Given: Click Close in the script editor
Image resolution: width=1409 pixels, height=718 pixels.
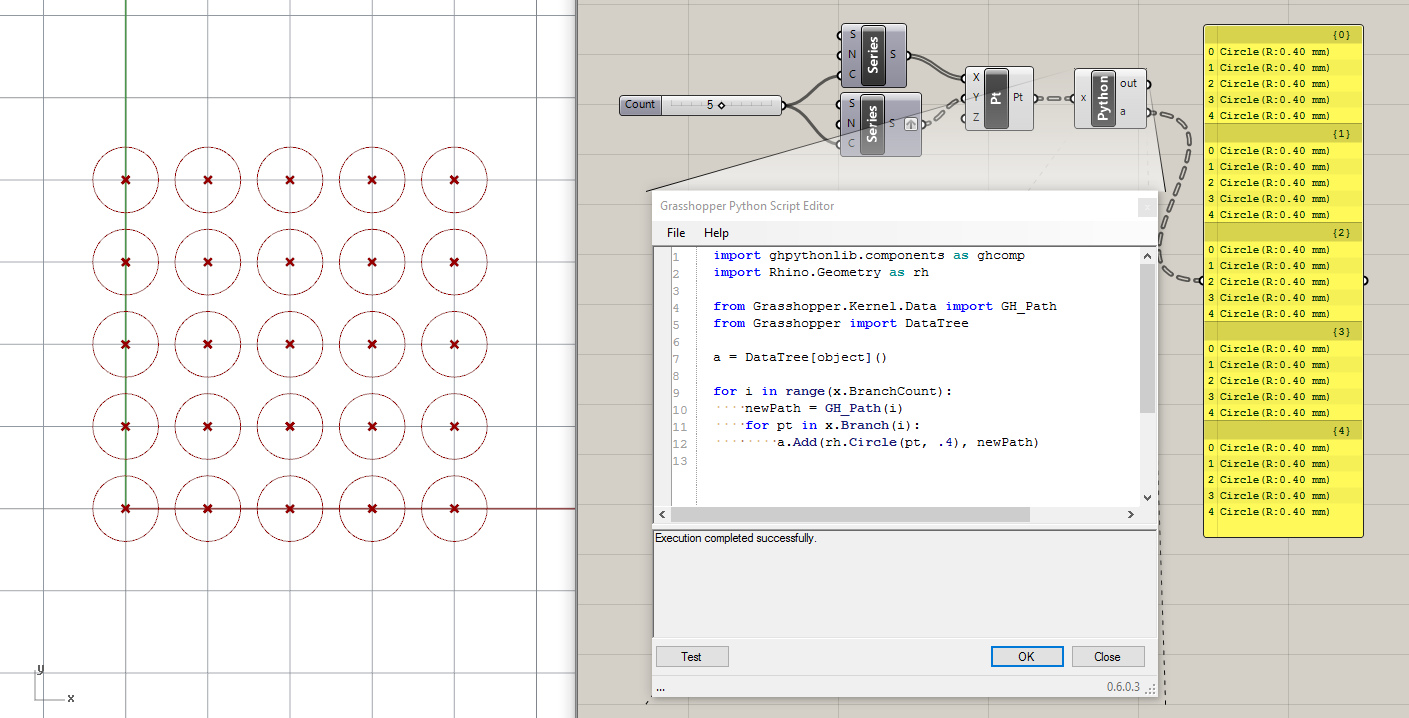Looking at the screenshot, I should click(x=1108, y=656).
